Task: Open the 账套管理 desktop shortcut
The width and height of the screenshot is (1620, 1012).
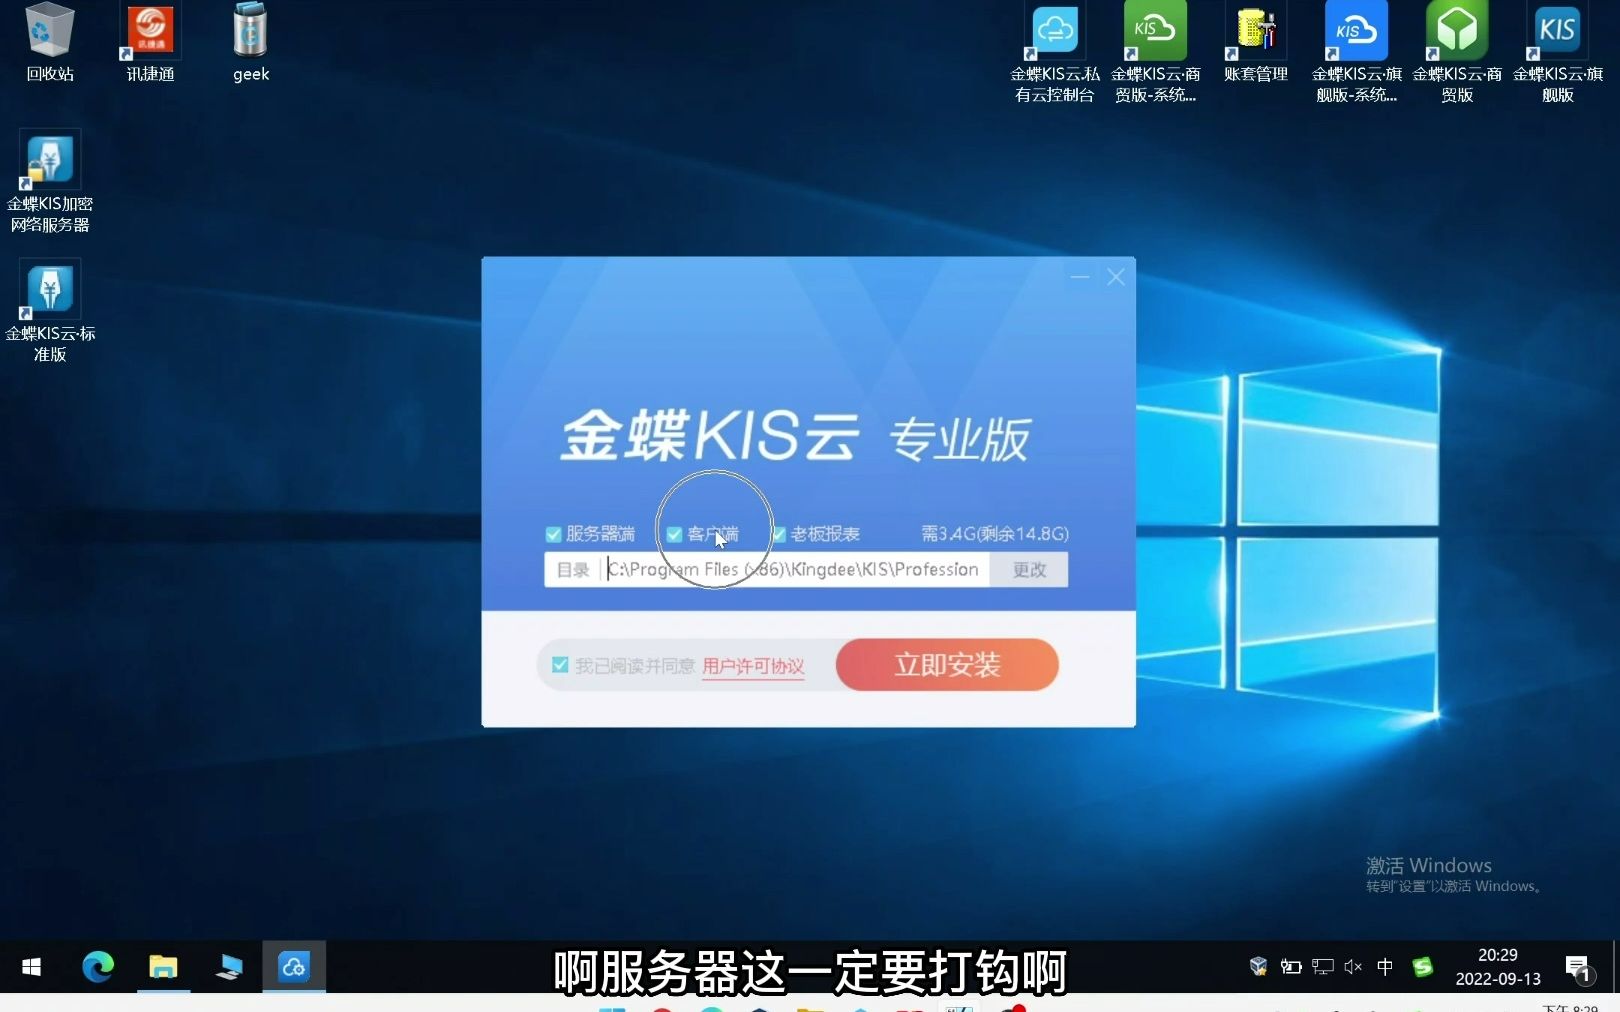Action: click(1256, 42)
